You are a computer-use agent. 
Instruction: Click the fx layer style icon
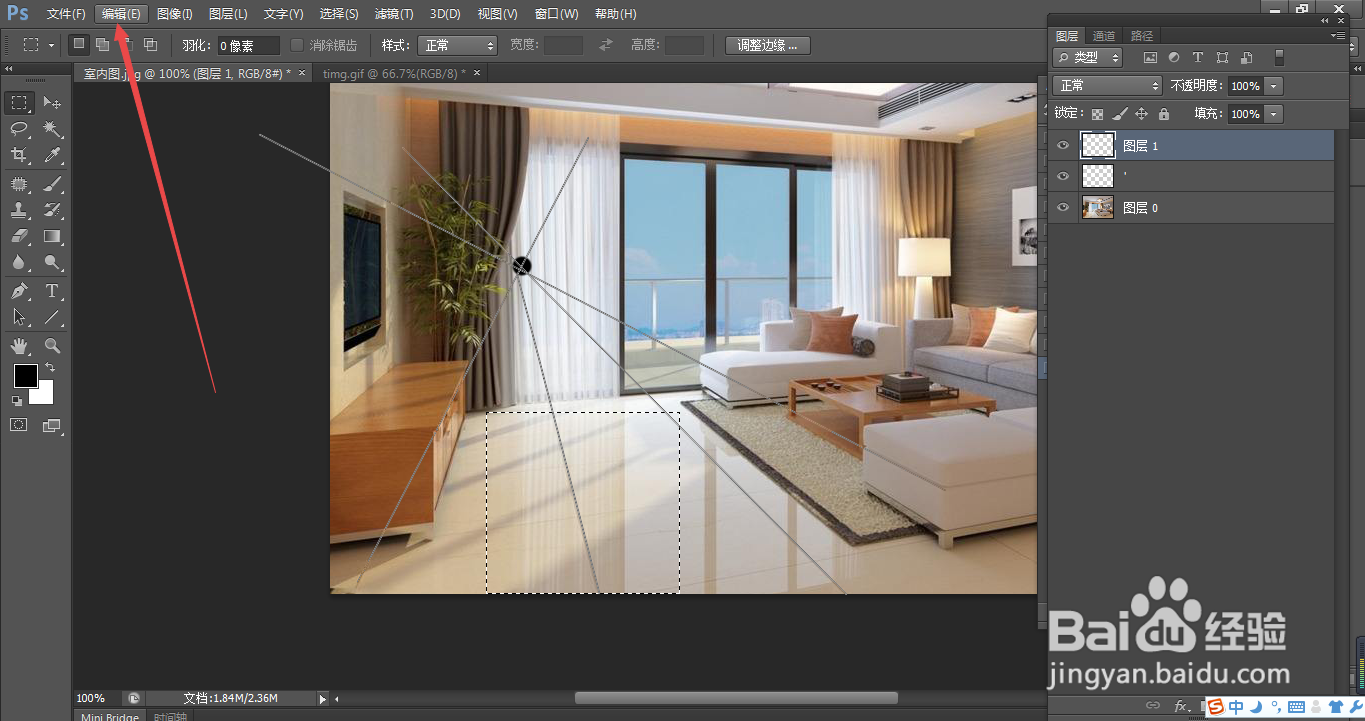(1181, 706)
